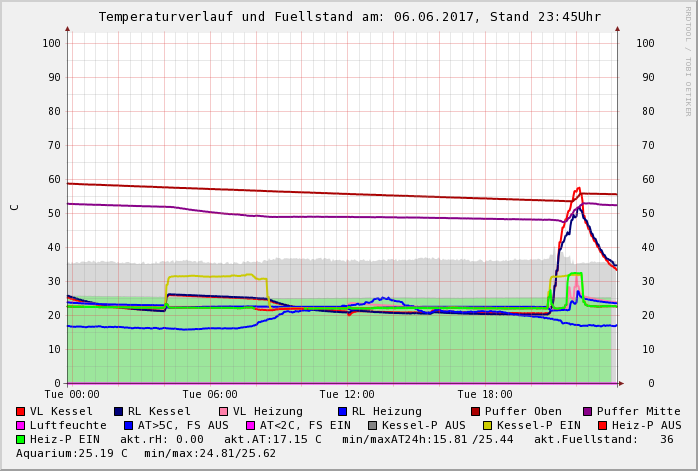698x471 pixels.
Task: Click the Tue 18:00 time axis label
Action: 485,395
